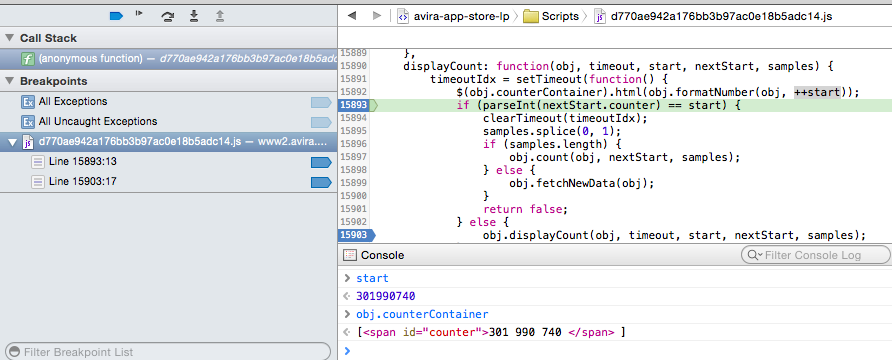Image resolution: width=892 pixels, height=360 pixels.
Task: Click the step into icon
Action: (x=193, y=16)
